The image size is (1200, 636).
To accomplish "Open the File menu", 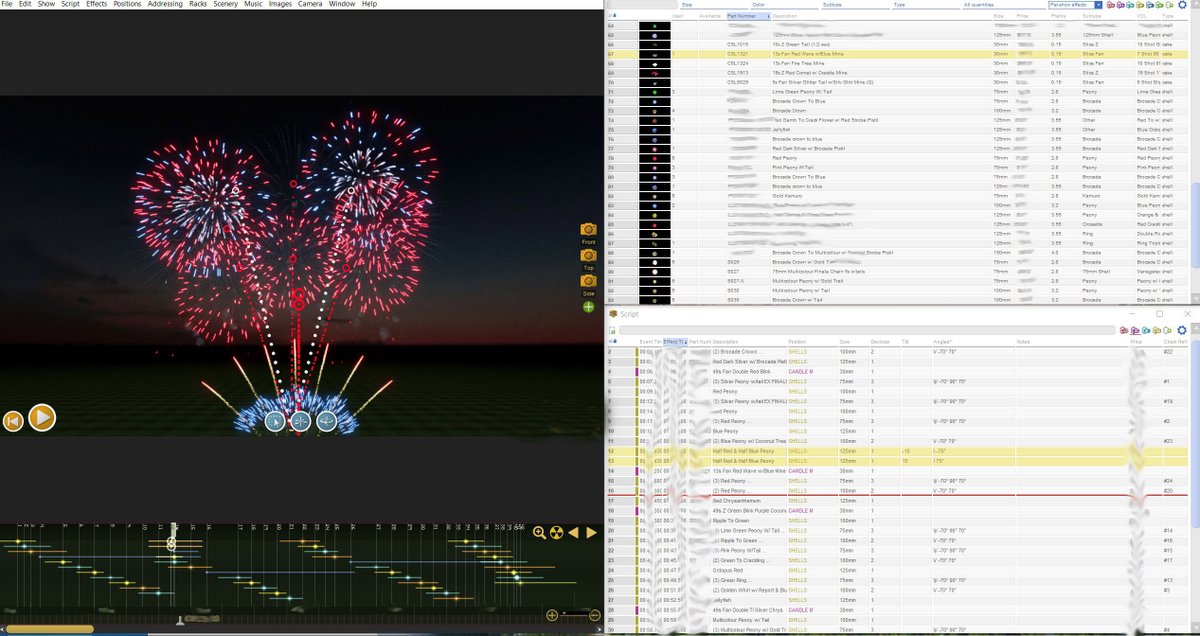I will 7,4.
